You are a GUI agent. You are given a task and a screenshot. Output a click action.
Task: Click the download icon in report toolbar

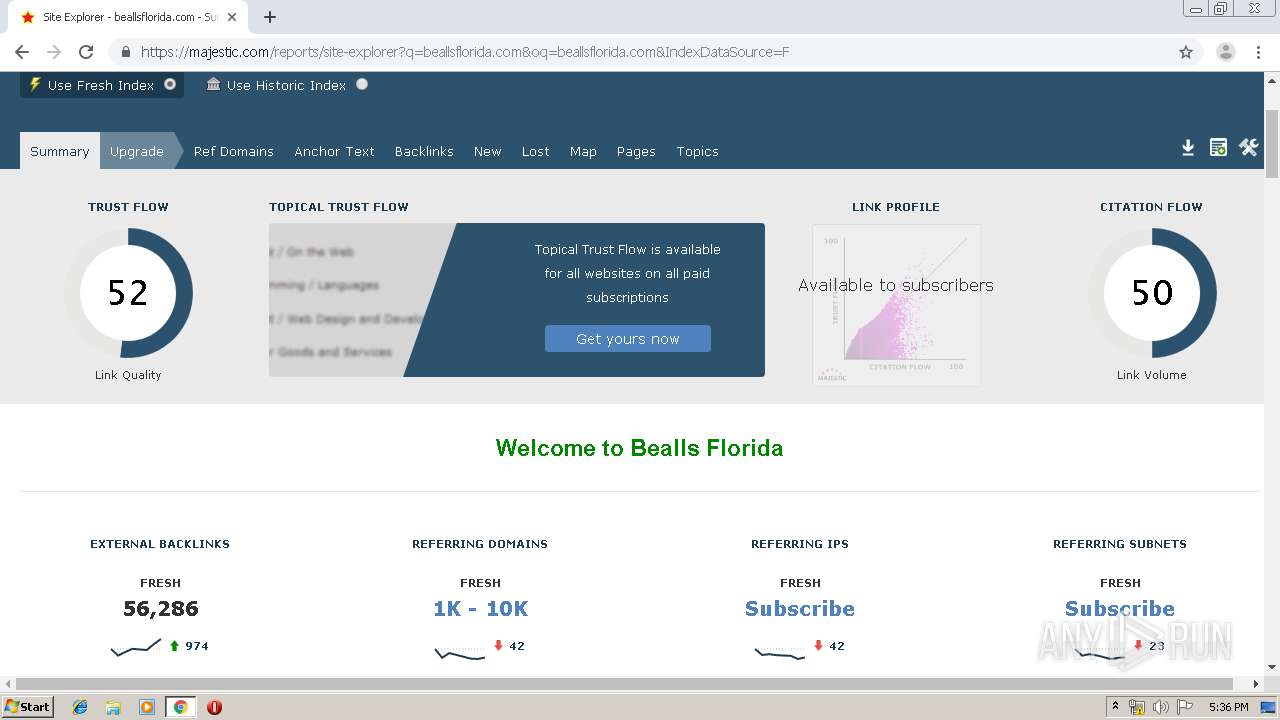1188,148
